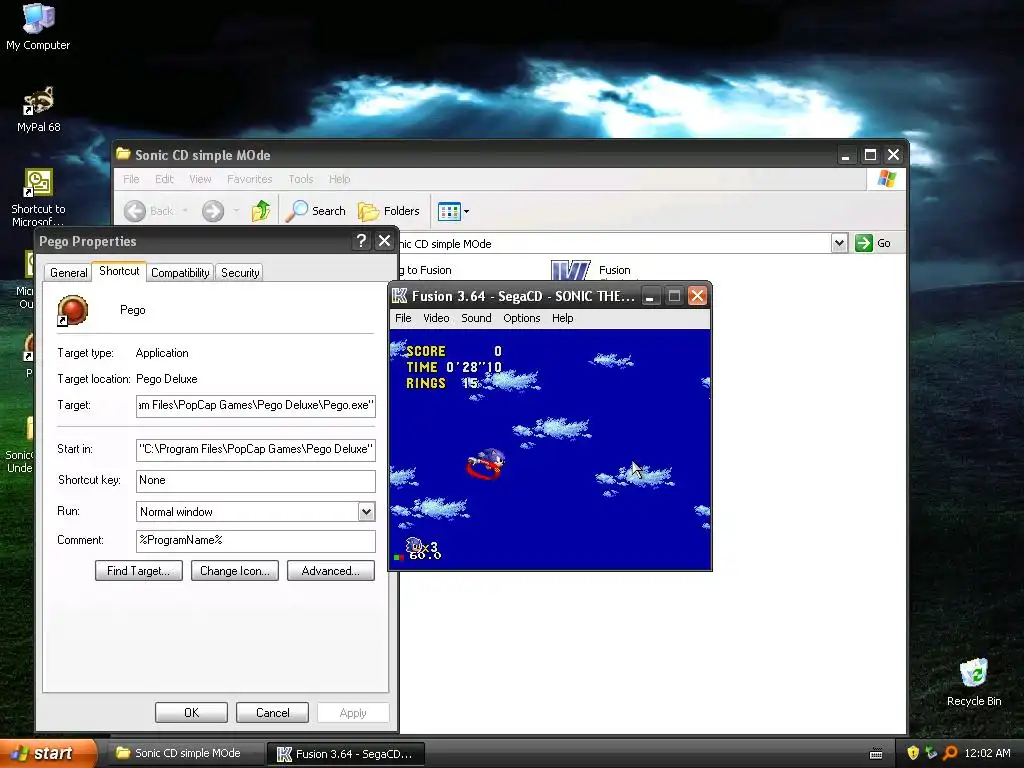
Task: Switch to the General tab
Action: click(x=69, y=273)
